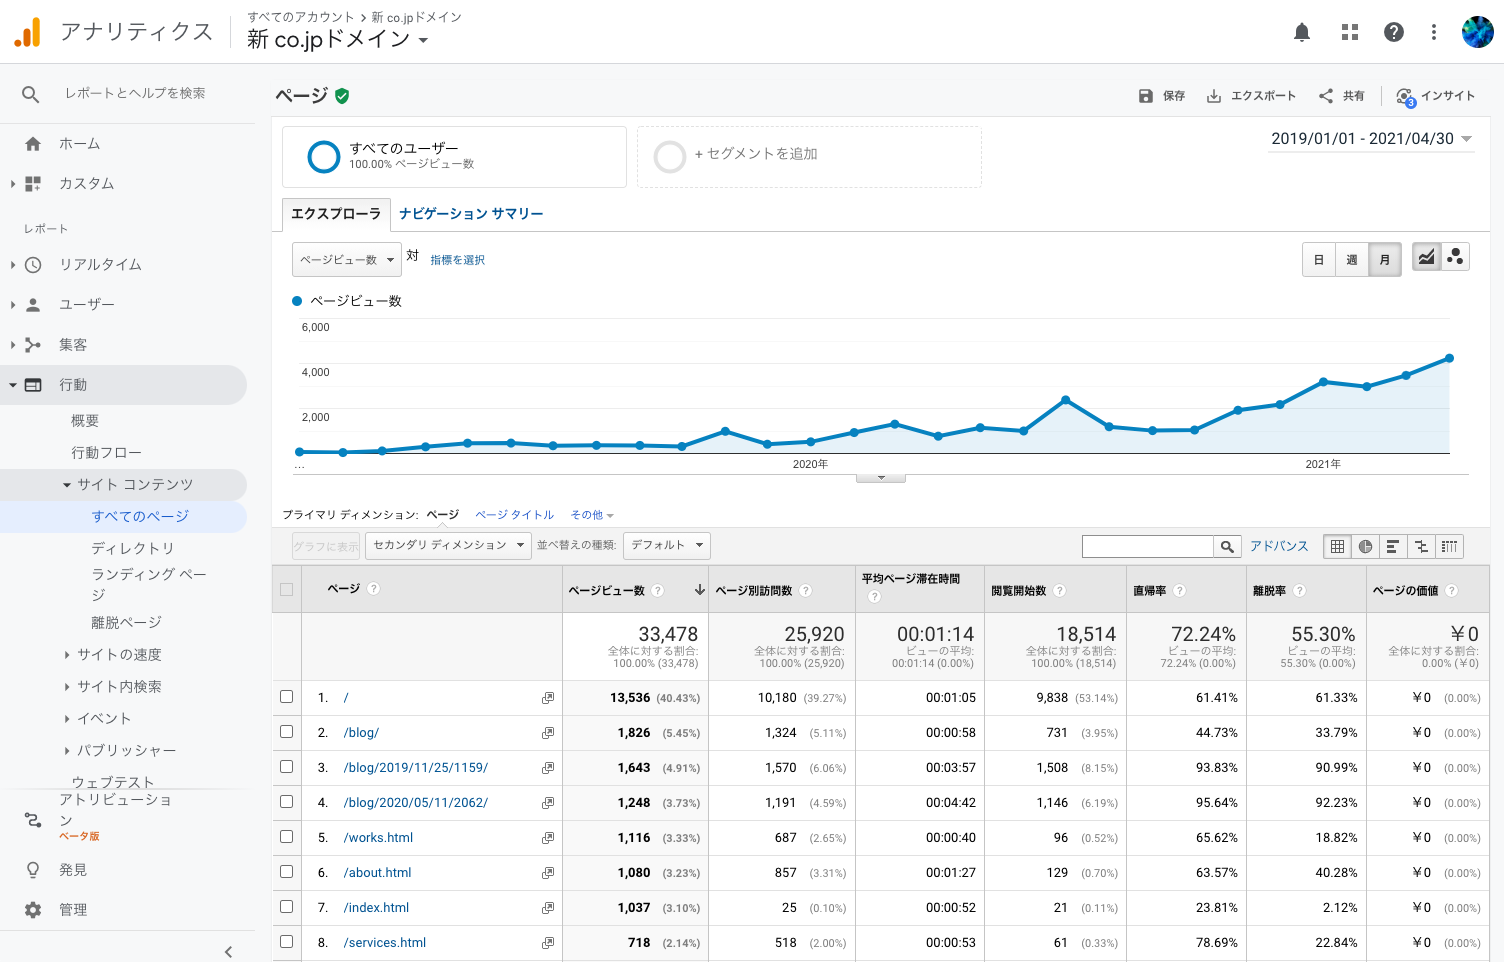Check the box for /works.html row
The image size is (1504, 962).
287,837
